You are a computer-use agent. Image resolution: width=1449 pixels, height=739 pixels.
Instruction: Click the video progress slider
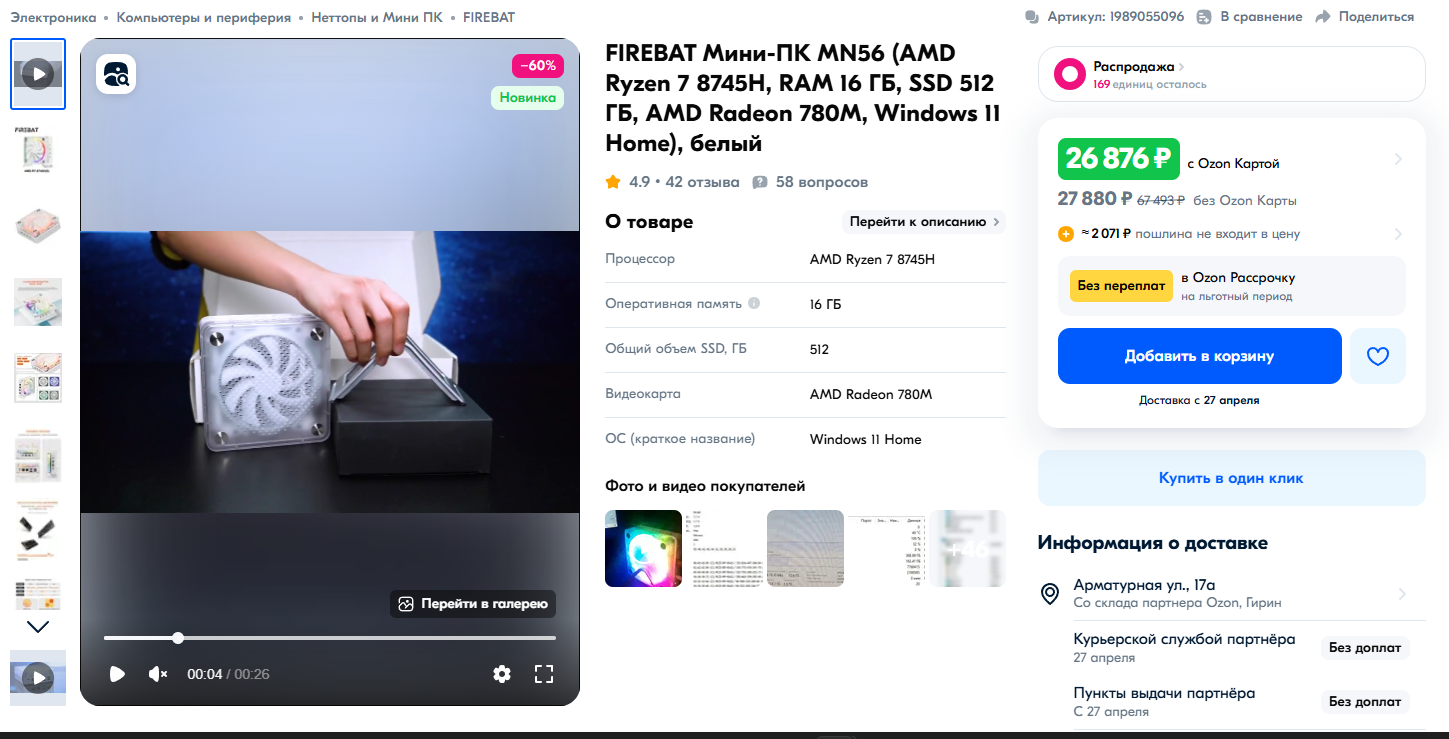point(330,638)
